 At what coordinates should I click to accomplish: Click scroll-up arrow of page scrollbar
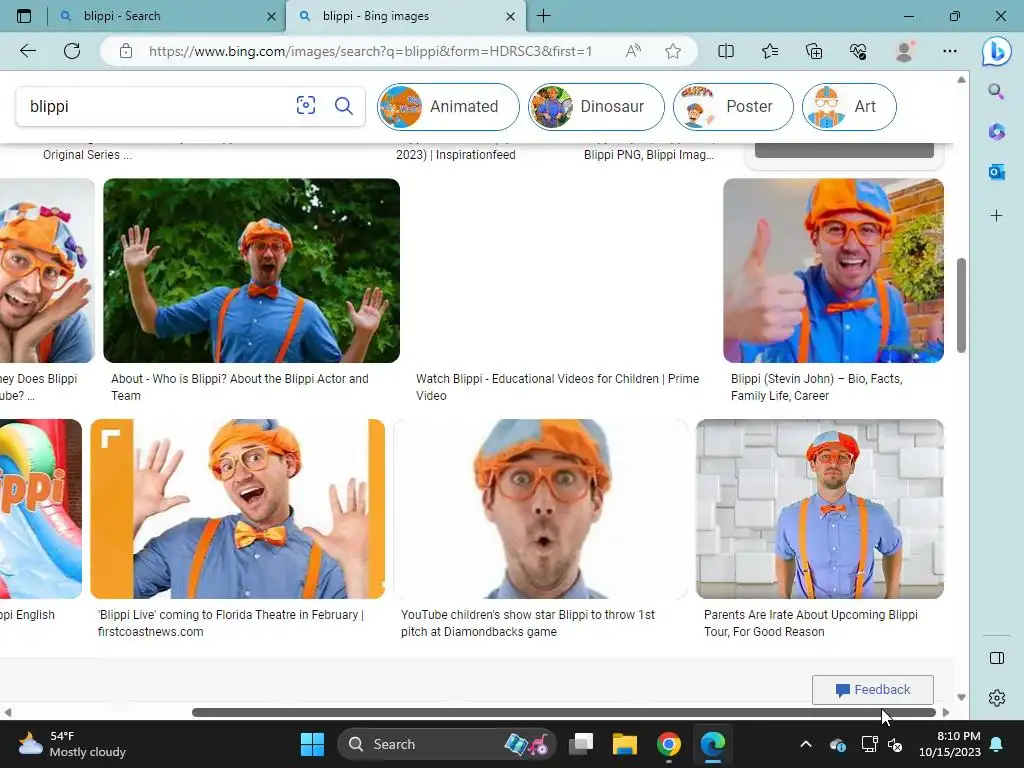point(961,80)
